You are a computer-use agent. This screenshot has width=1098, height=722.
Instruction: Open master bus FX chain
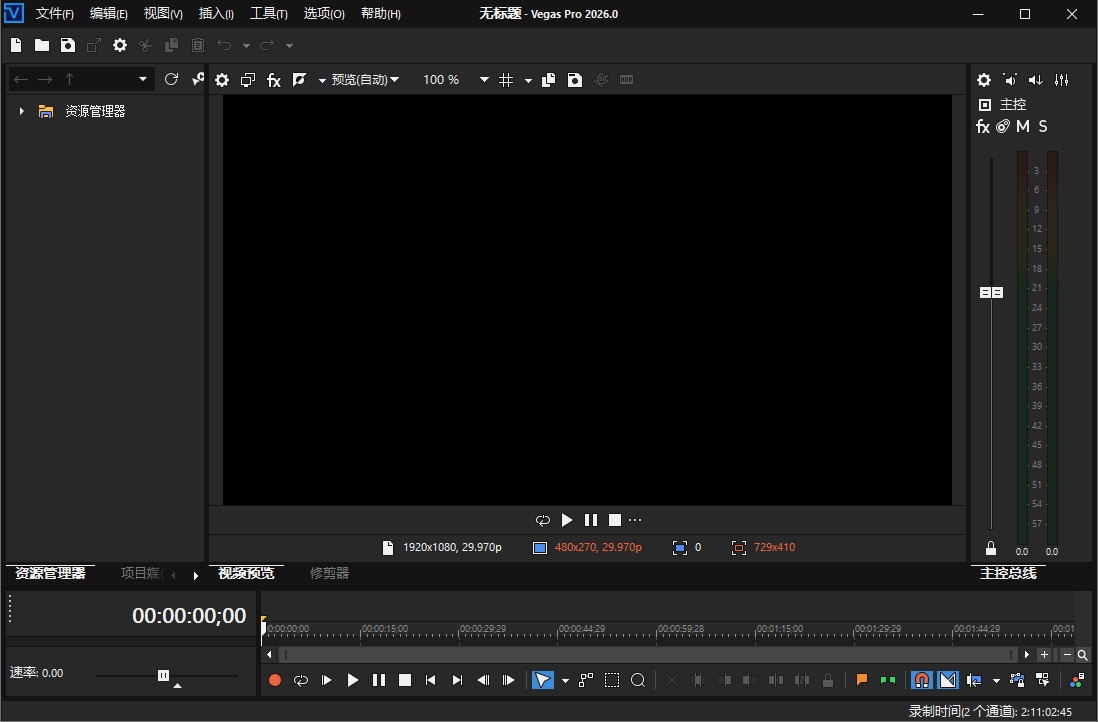(983, 127)
